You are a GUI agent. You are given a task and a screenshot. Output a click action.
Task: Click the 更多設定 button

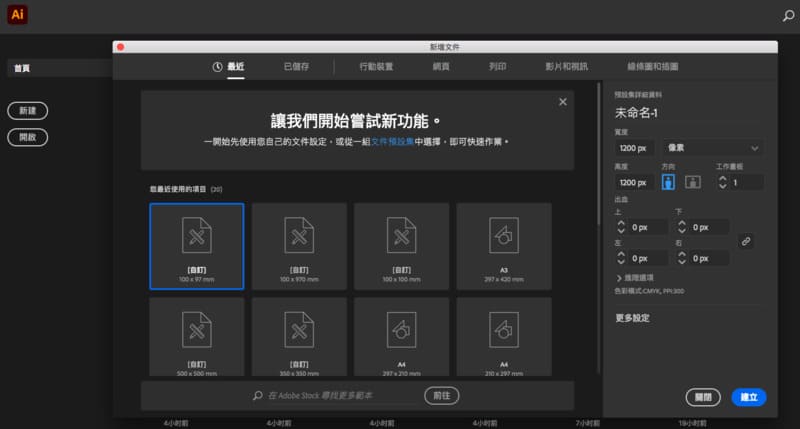(x=633, y=318)
